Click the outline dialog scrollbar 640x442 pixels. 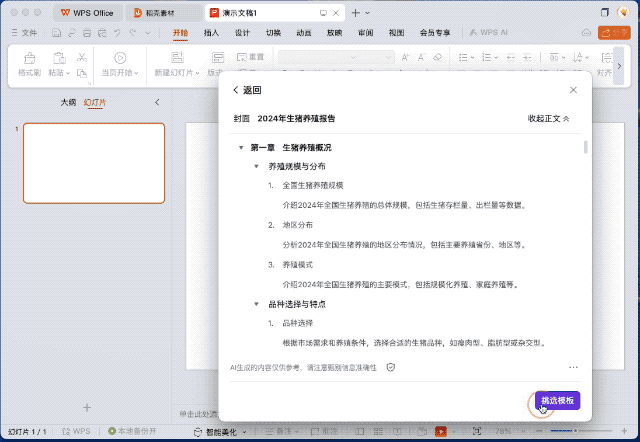(586, 147)
